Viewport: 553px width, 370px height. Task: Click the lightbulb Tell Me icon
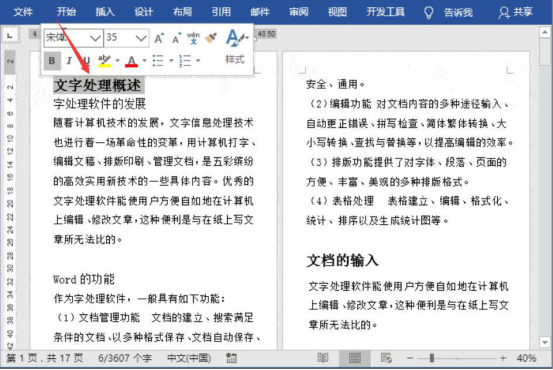[428, 13]
